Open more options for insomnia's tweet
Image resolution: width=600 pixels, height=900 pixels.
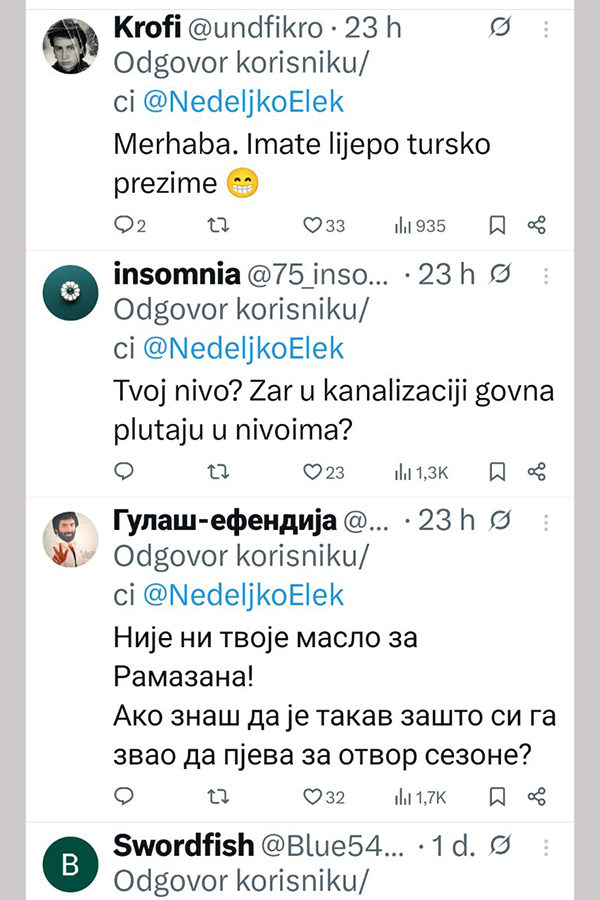click(546, 274)
